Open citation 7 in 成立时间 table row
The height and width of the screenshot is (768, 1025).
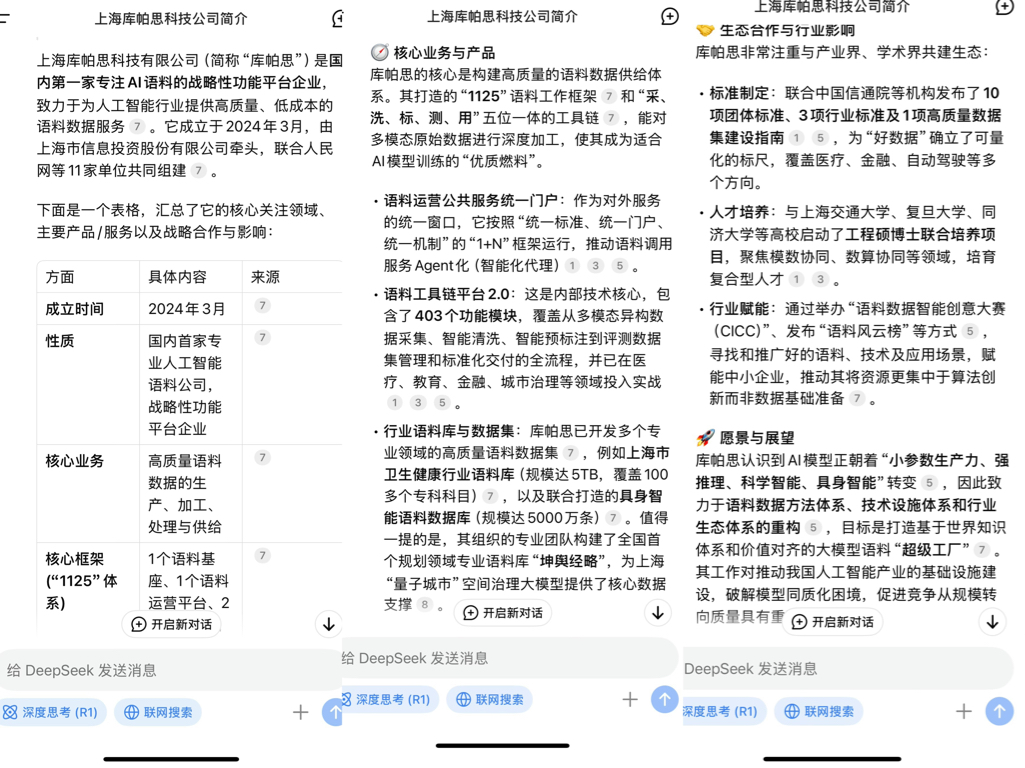[262, 305]
